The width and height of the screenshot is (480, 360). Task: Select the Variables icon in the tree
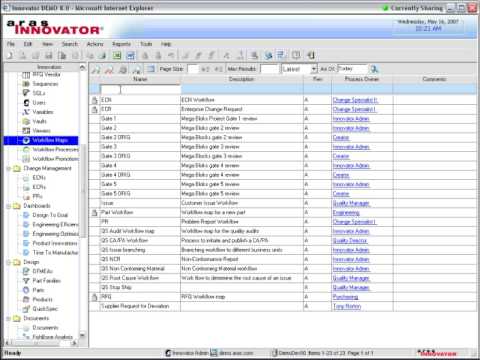tap(26, 112)
